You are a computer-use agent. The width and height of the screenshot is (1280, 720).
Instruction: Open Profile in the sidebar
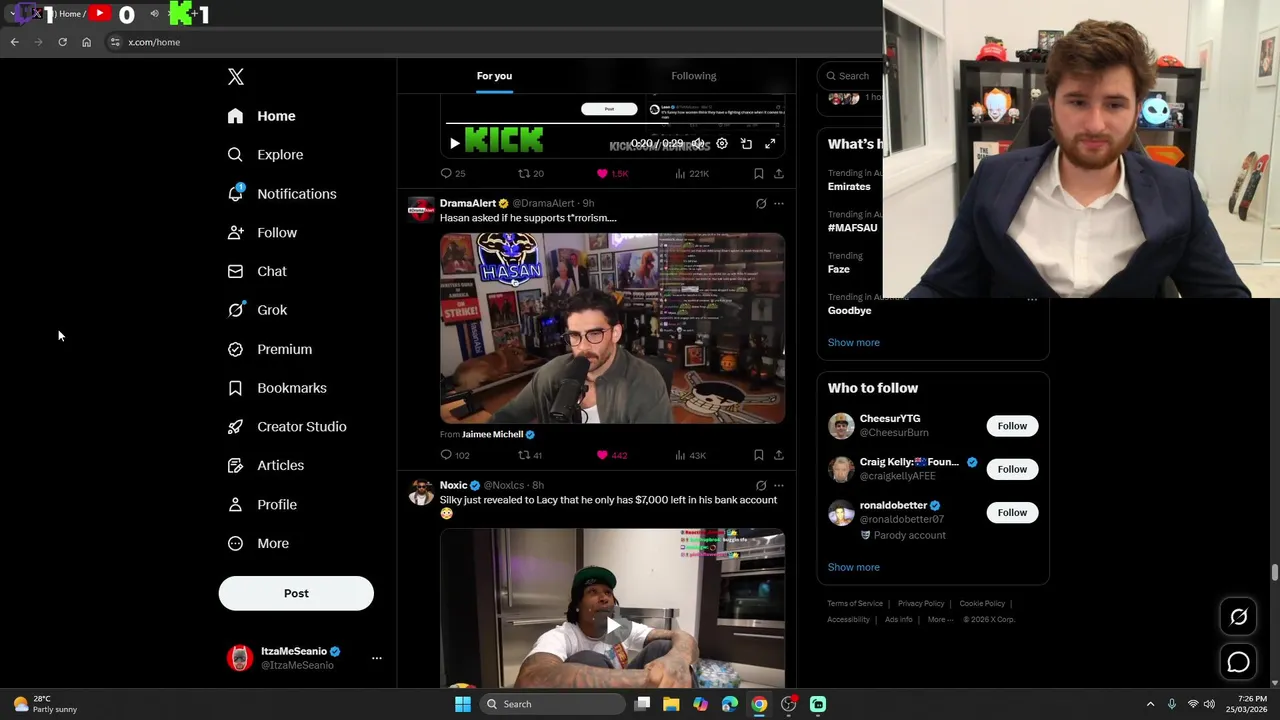point(262,505)
